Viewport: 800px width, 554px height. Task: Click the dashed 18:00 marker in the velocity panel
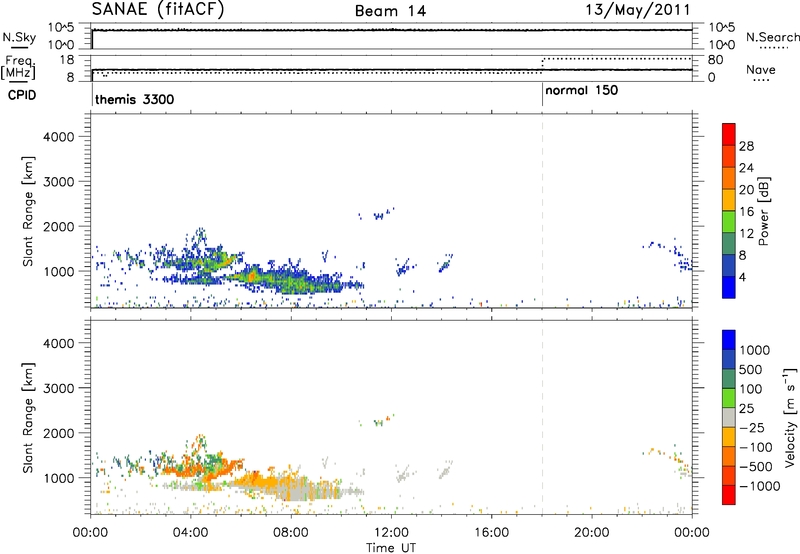coord(542,417)
